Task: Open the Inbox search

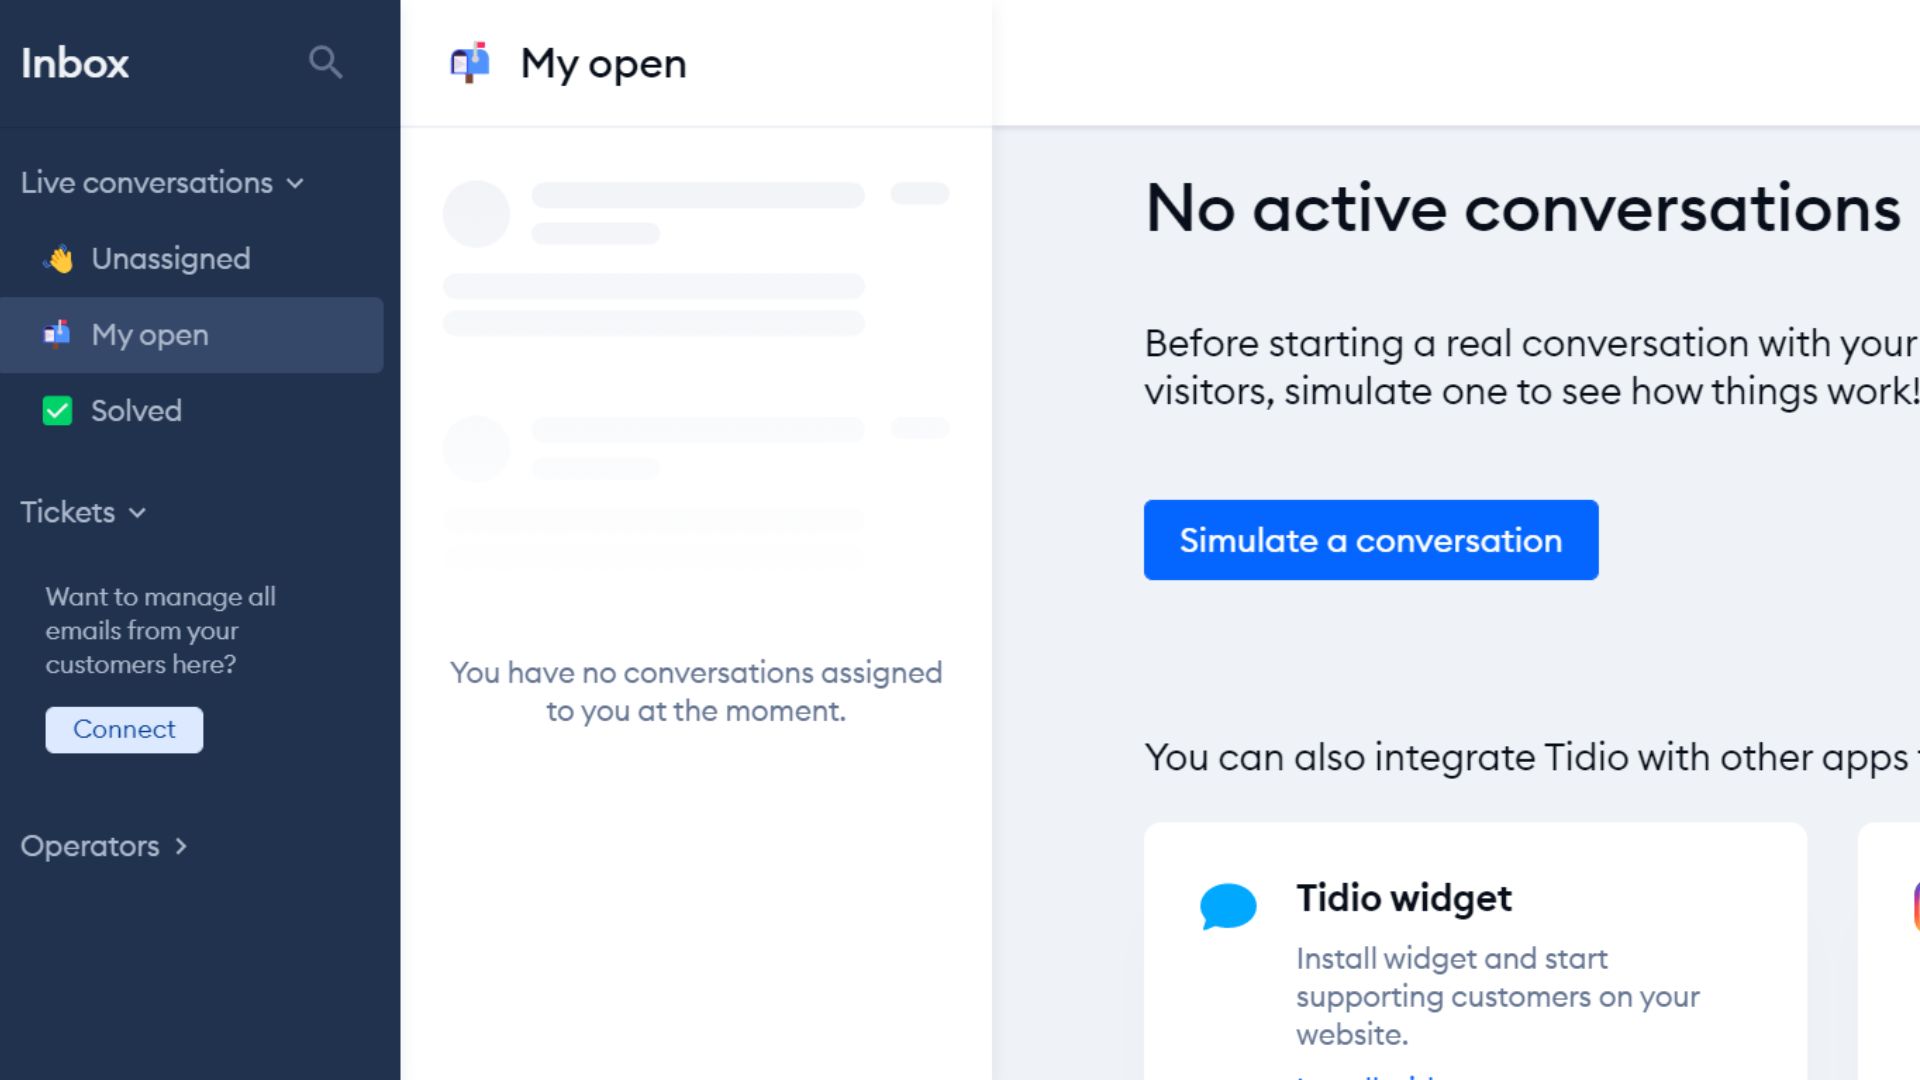Action: point(326,62)
